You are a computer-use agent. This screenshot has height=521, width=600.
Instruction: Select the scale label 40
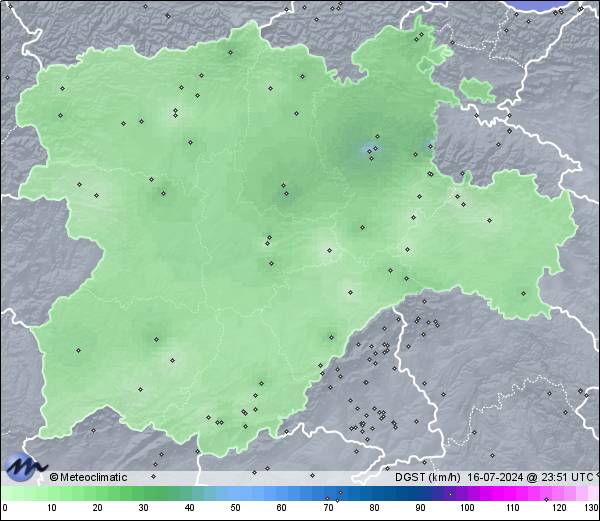click(190, 508)
